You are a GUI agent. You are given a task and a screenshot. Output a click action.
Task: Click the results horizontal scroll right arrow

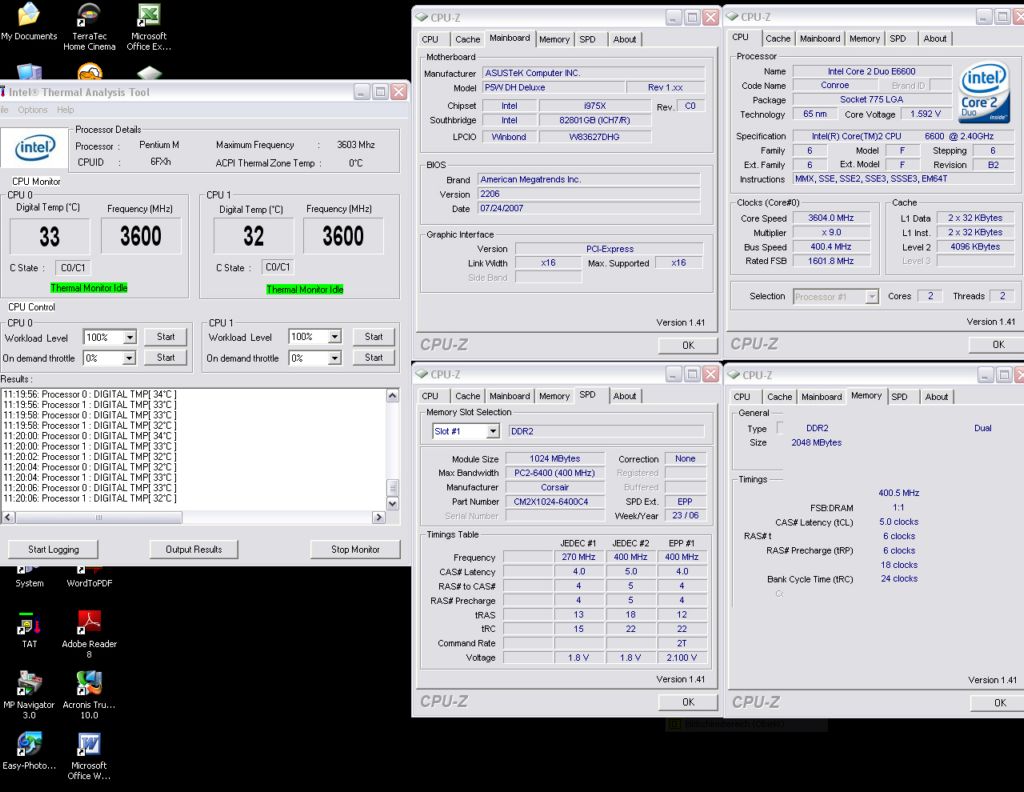(x=379, y=517)
